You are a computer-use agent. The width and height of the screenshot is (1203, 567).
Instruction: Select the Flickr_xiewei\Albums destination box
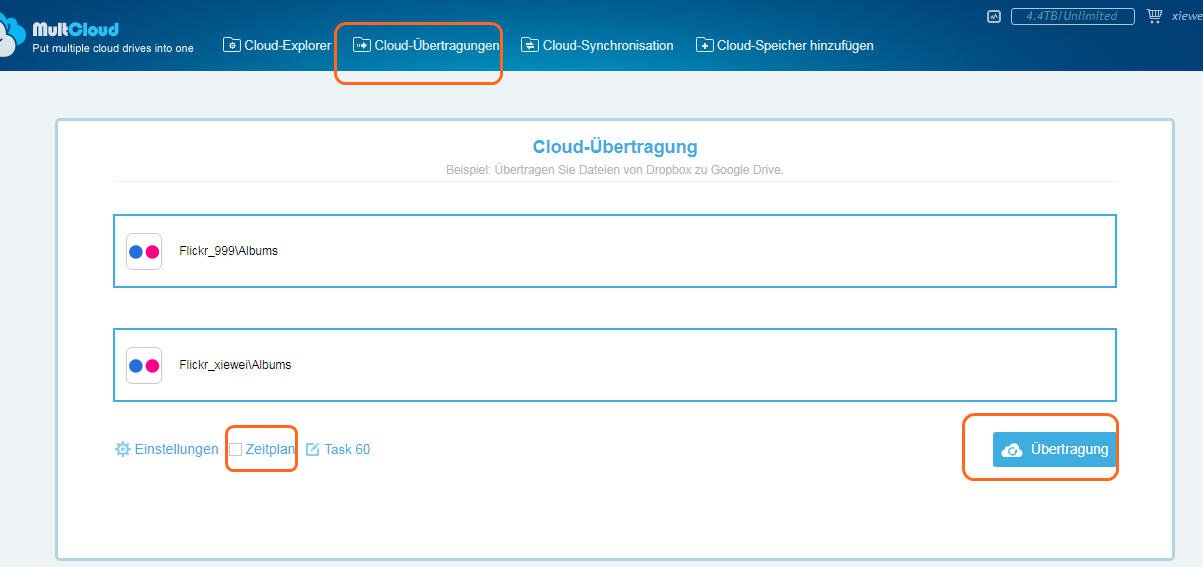point(615,365)
